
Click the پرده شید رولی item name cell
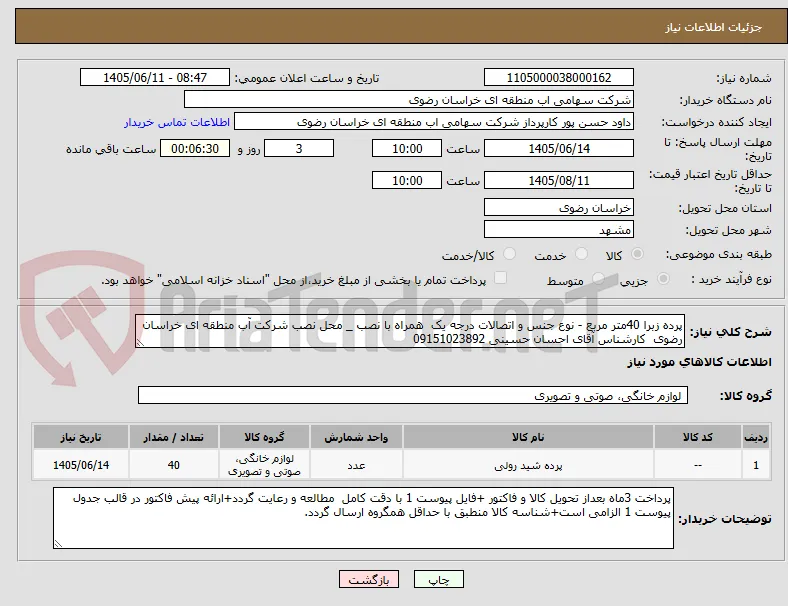pyautogui.click(x=528, y=465)
